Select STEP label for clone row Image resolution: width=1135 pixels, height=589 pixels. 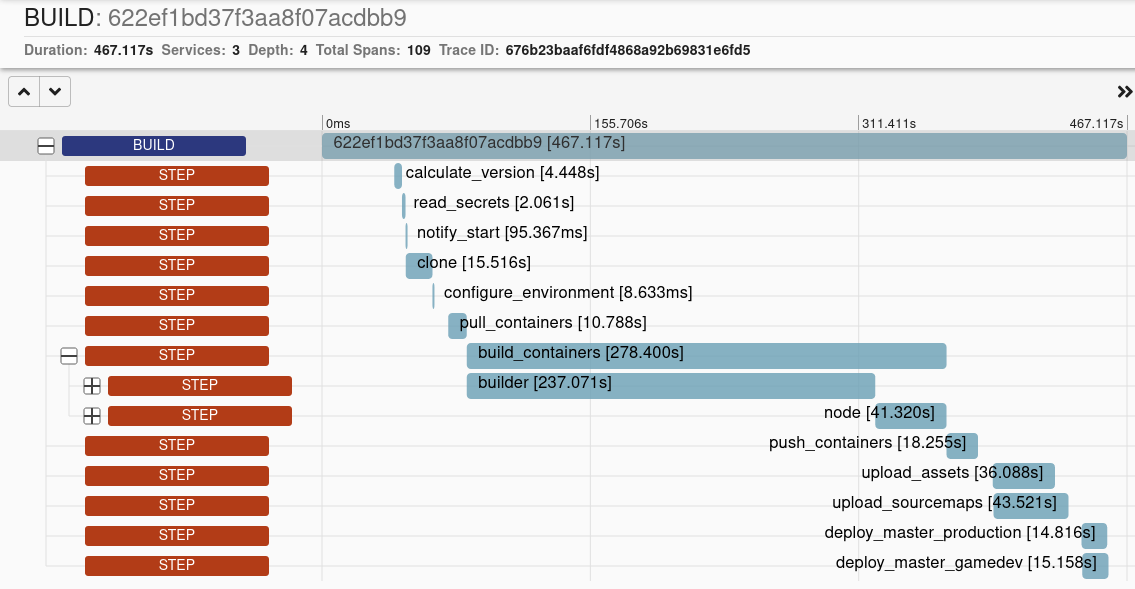[177, 266]
